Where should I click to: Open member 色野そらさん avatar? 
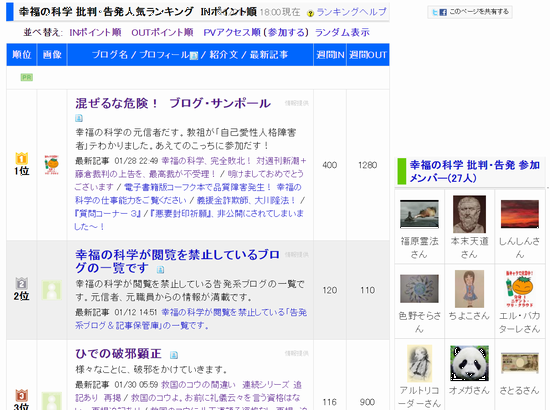point(420,289)
